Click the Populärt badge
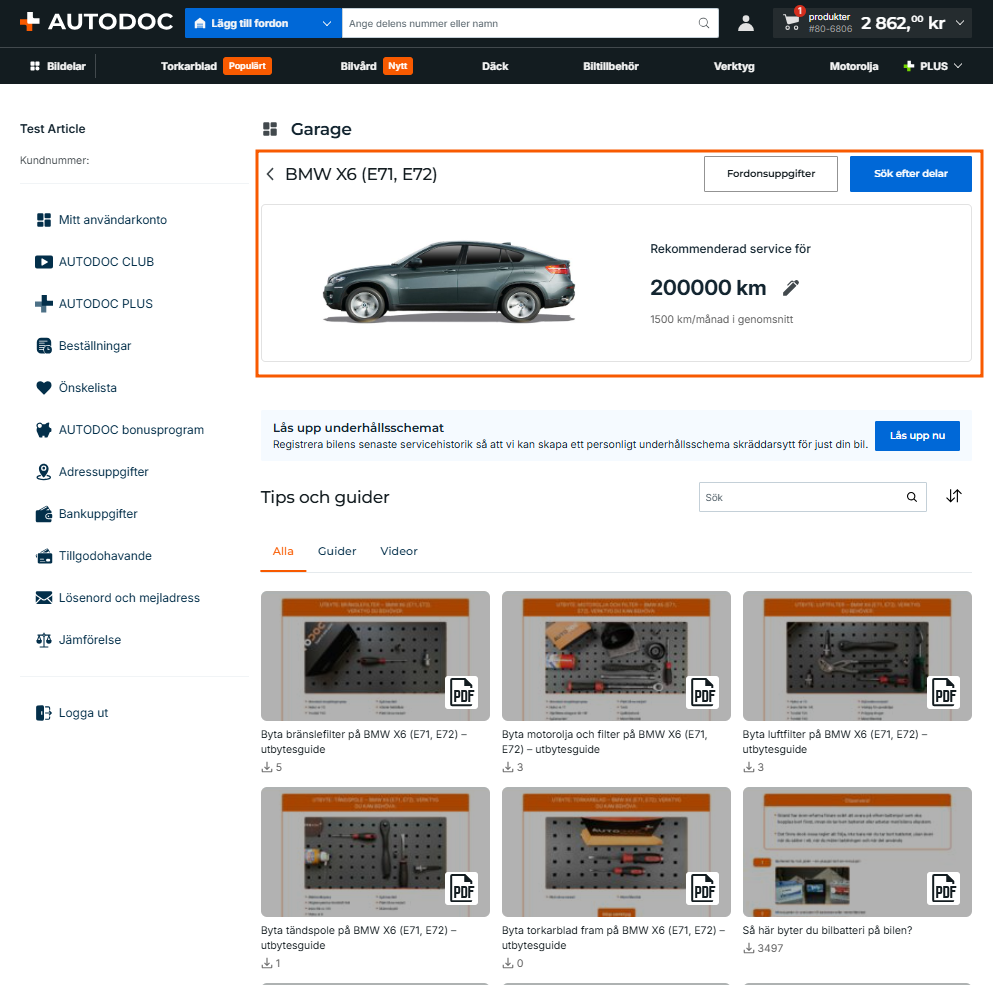 (247, 66)
